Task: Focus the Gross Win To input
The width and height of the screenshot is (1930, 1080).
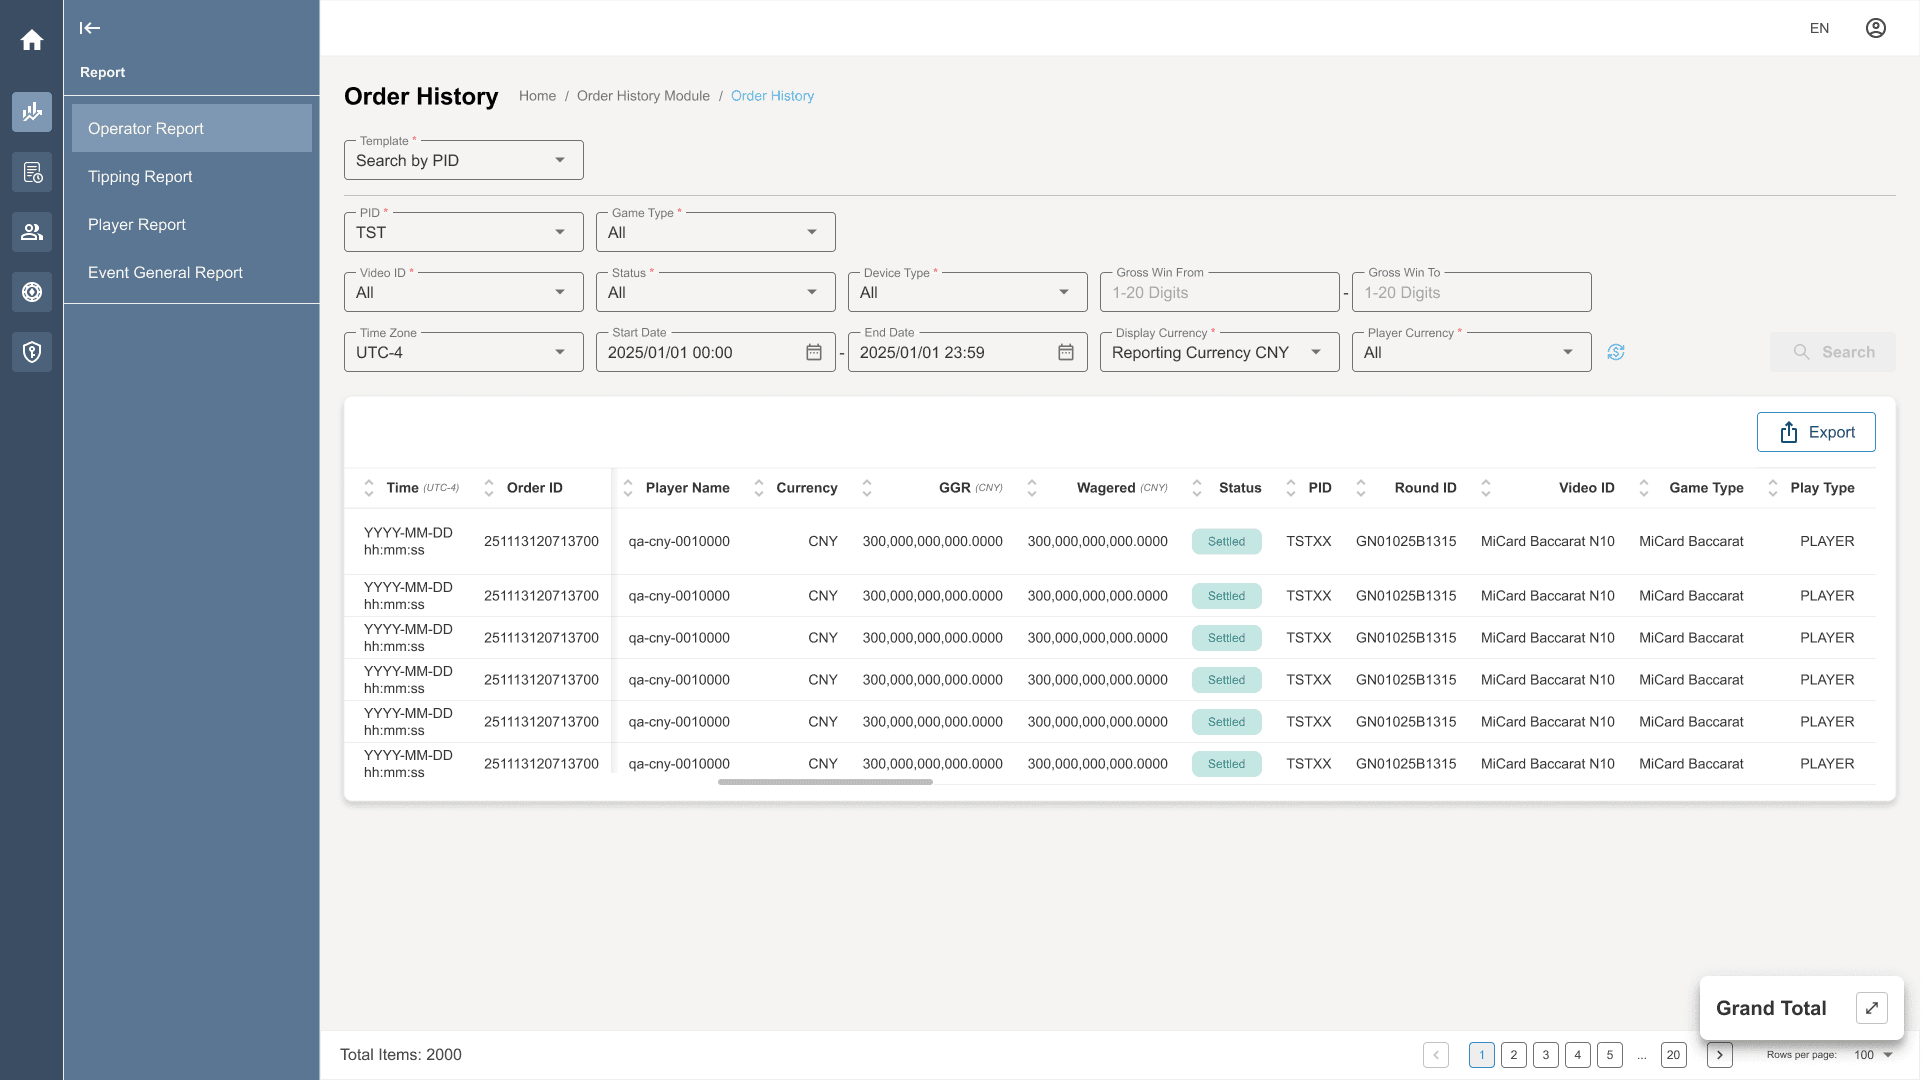Action: 1472,292
